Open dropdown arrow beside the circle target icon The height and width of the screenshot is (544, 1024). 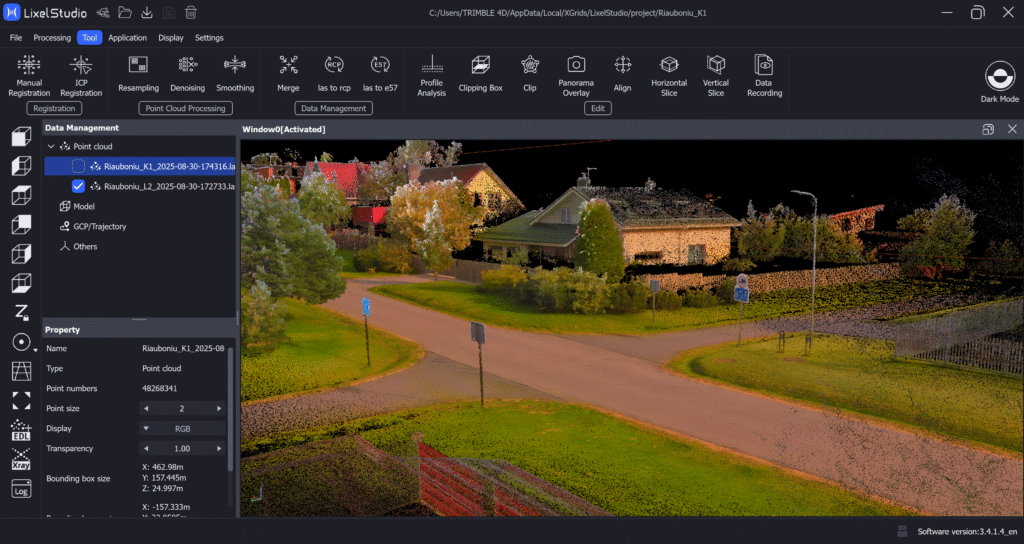(x=36, y=350)
